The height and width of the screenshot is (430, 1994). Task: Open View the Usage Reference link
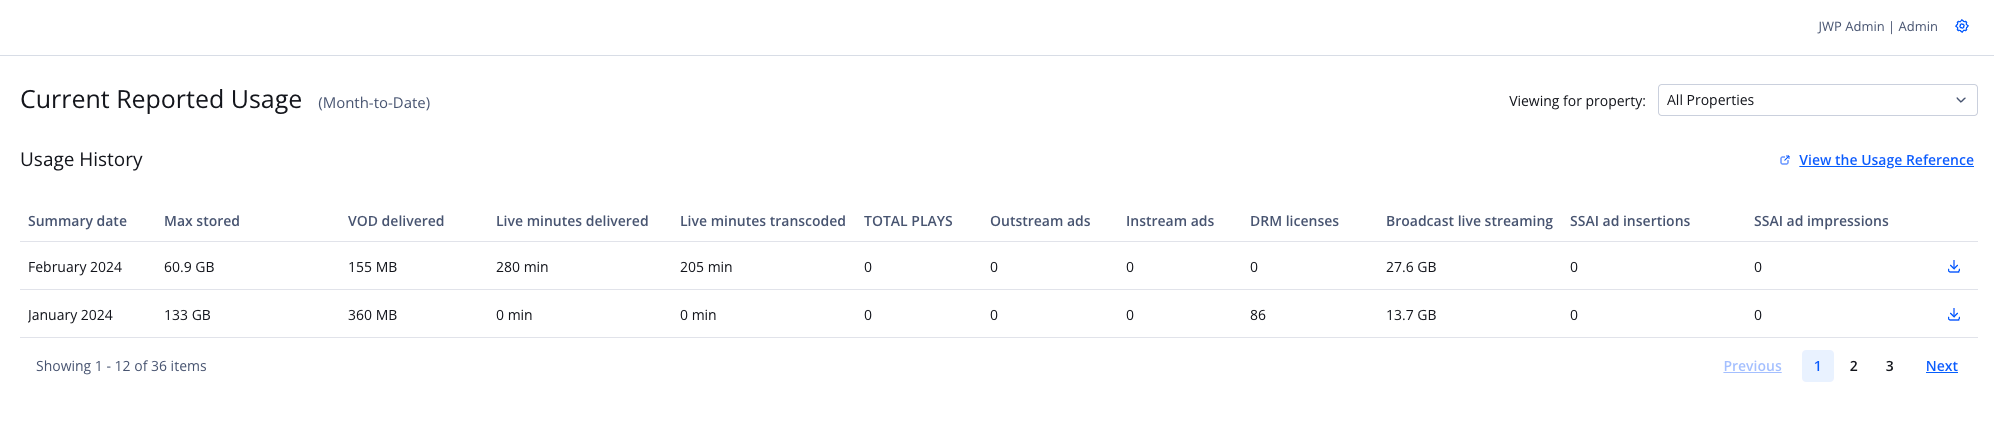click(x=1886, y=160)
